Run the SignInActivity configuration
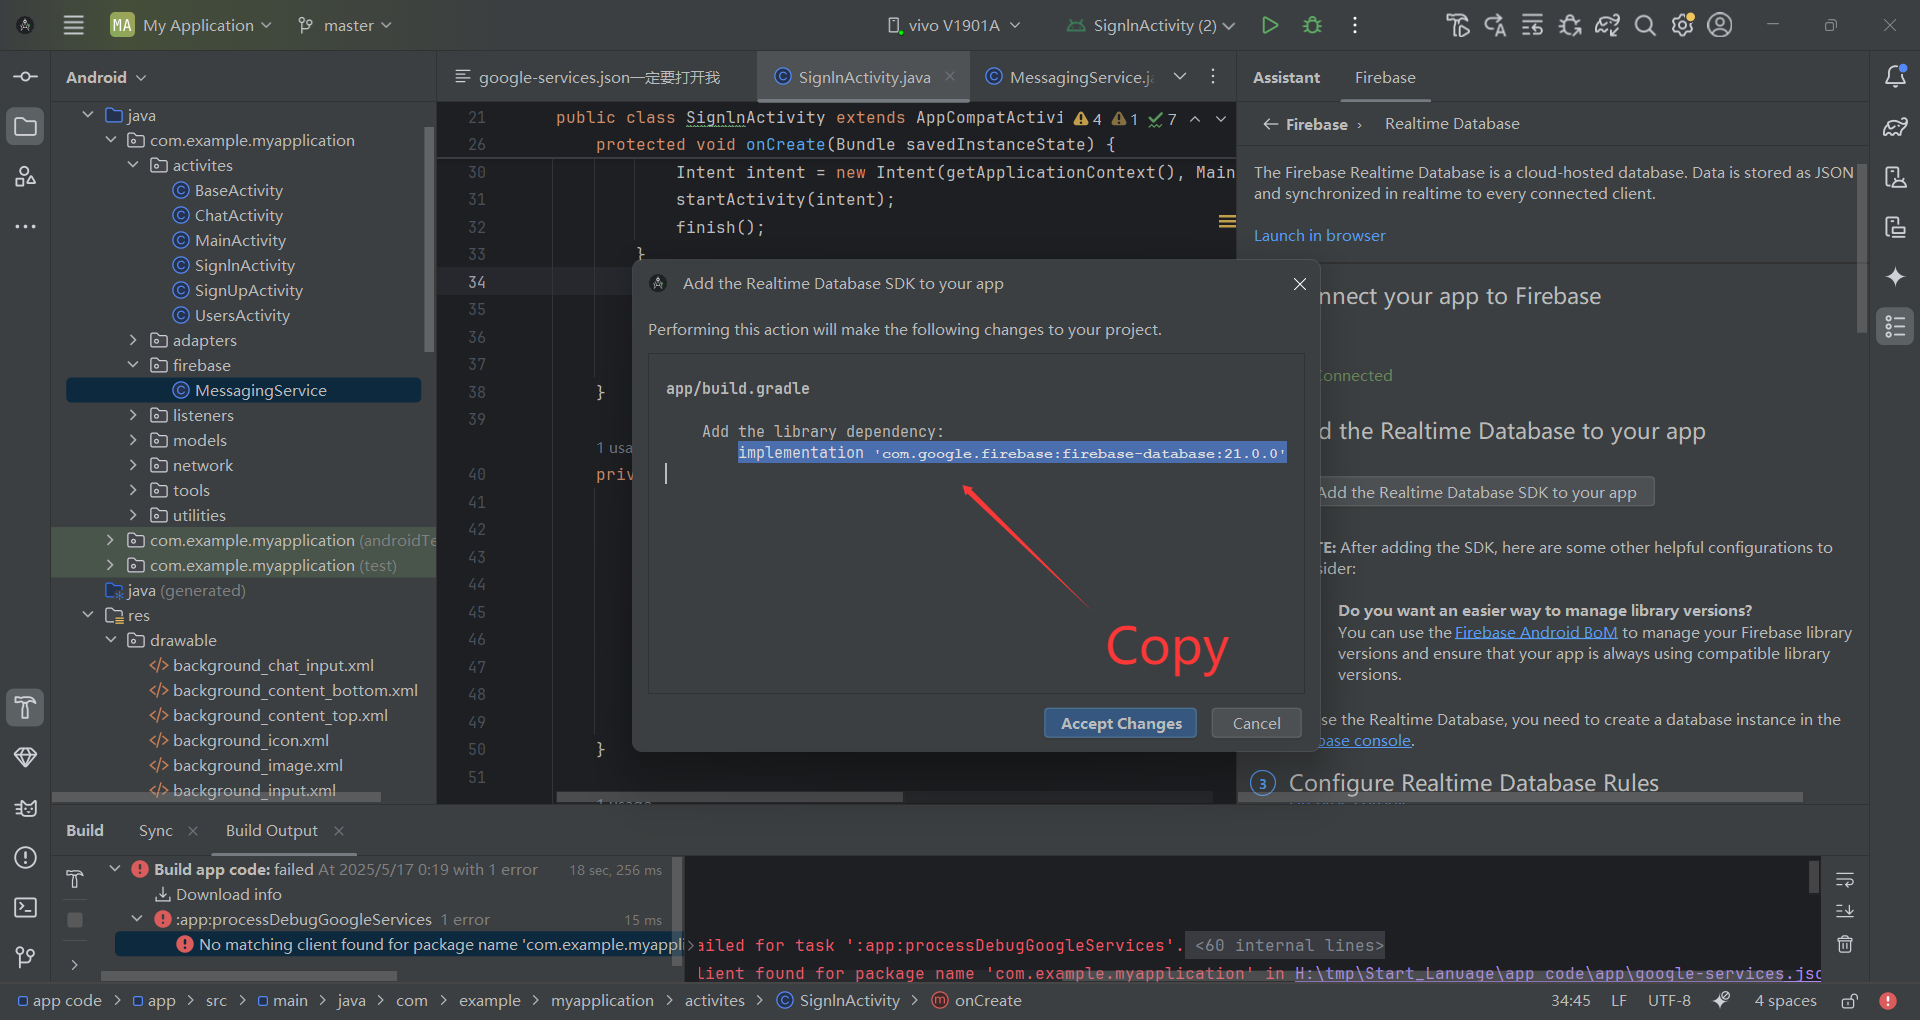The width and height of the screenshot is (1920, 1020). (1270, 25)
